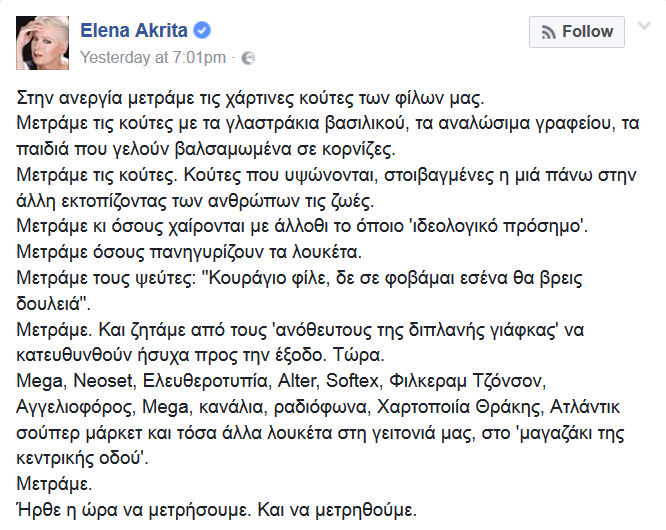Click the word 'Neoset' in the post
This screenshot has height=530, width=666.
click(x=104, y=381)
